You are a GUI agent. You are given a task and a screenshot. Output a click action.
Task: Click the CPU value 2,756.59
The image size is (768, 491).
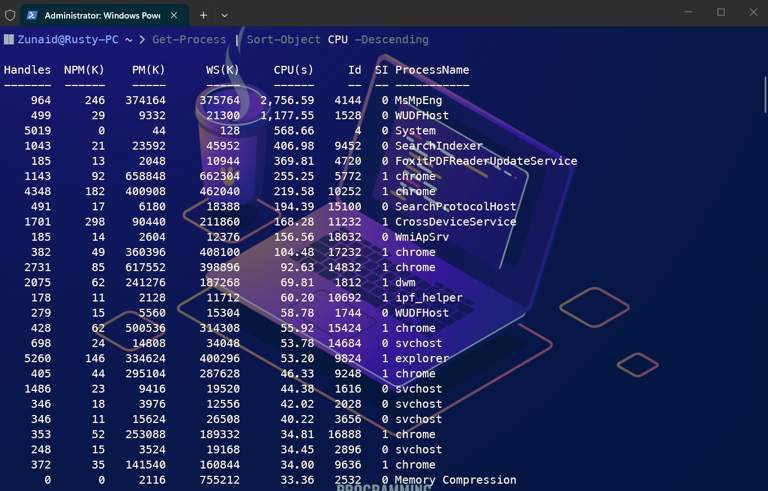[x=287, y=100]
